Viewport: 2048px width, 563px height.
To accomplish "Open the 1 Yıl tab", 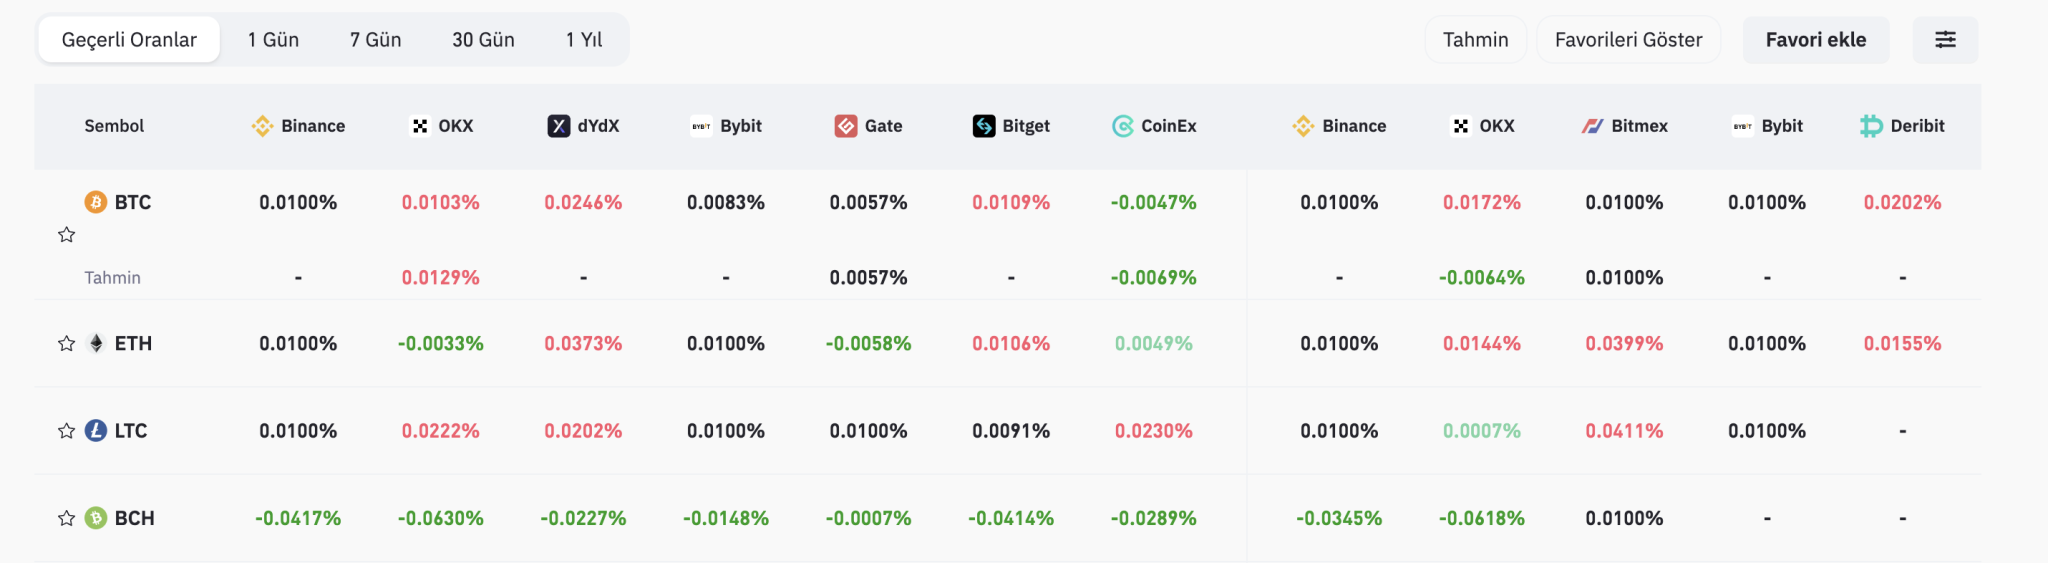I will pos(584,40).
